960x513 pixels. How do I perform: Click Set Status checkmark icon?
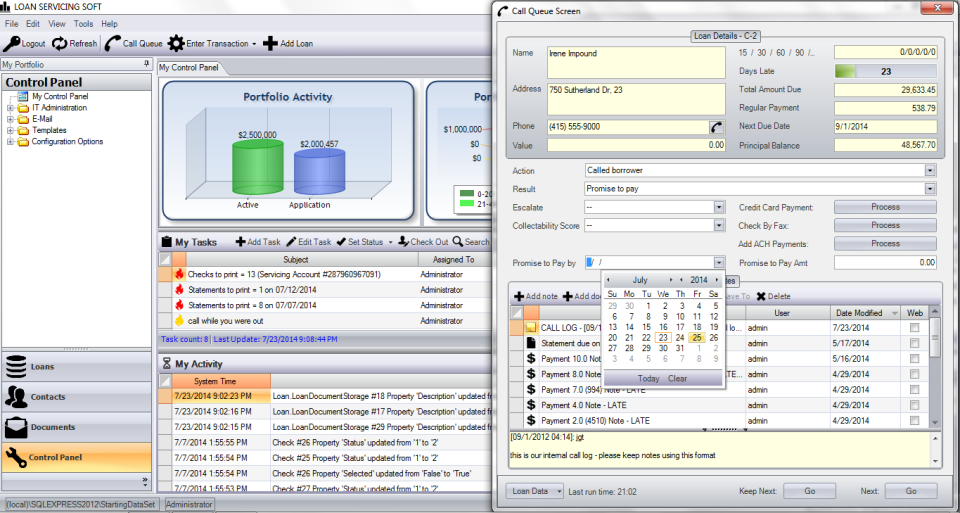pyautogui.click(x=341, y=242)
